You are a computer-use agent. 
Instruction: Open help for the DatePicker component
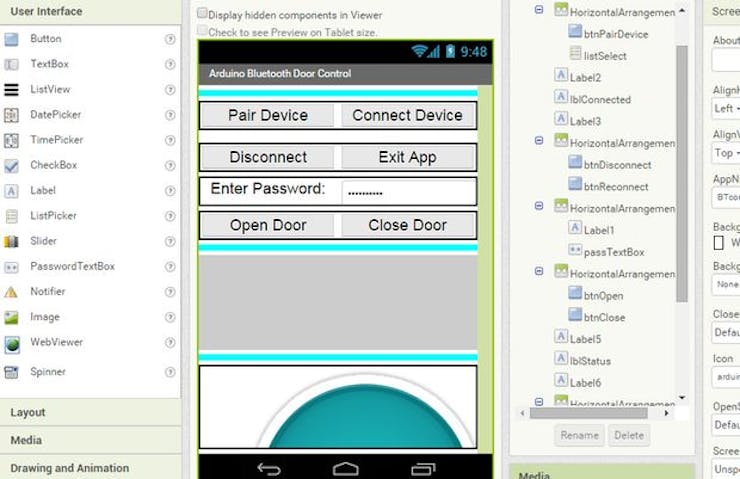pos(170,115)
